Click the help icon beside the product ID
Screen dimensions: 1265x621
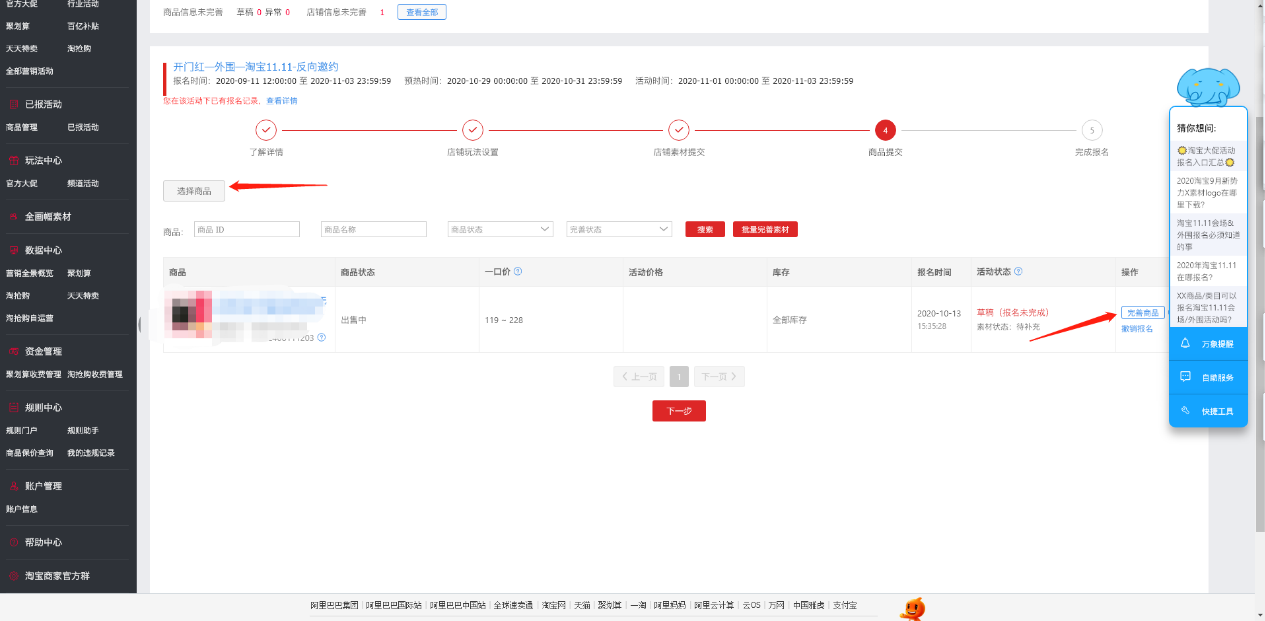click(321, 338)
